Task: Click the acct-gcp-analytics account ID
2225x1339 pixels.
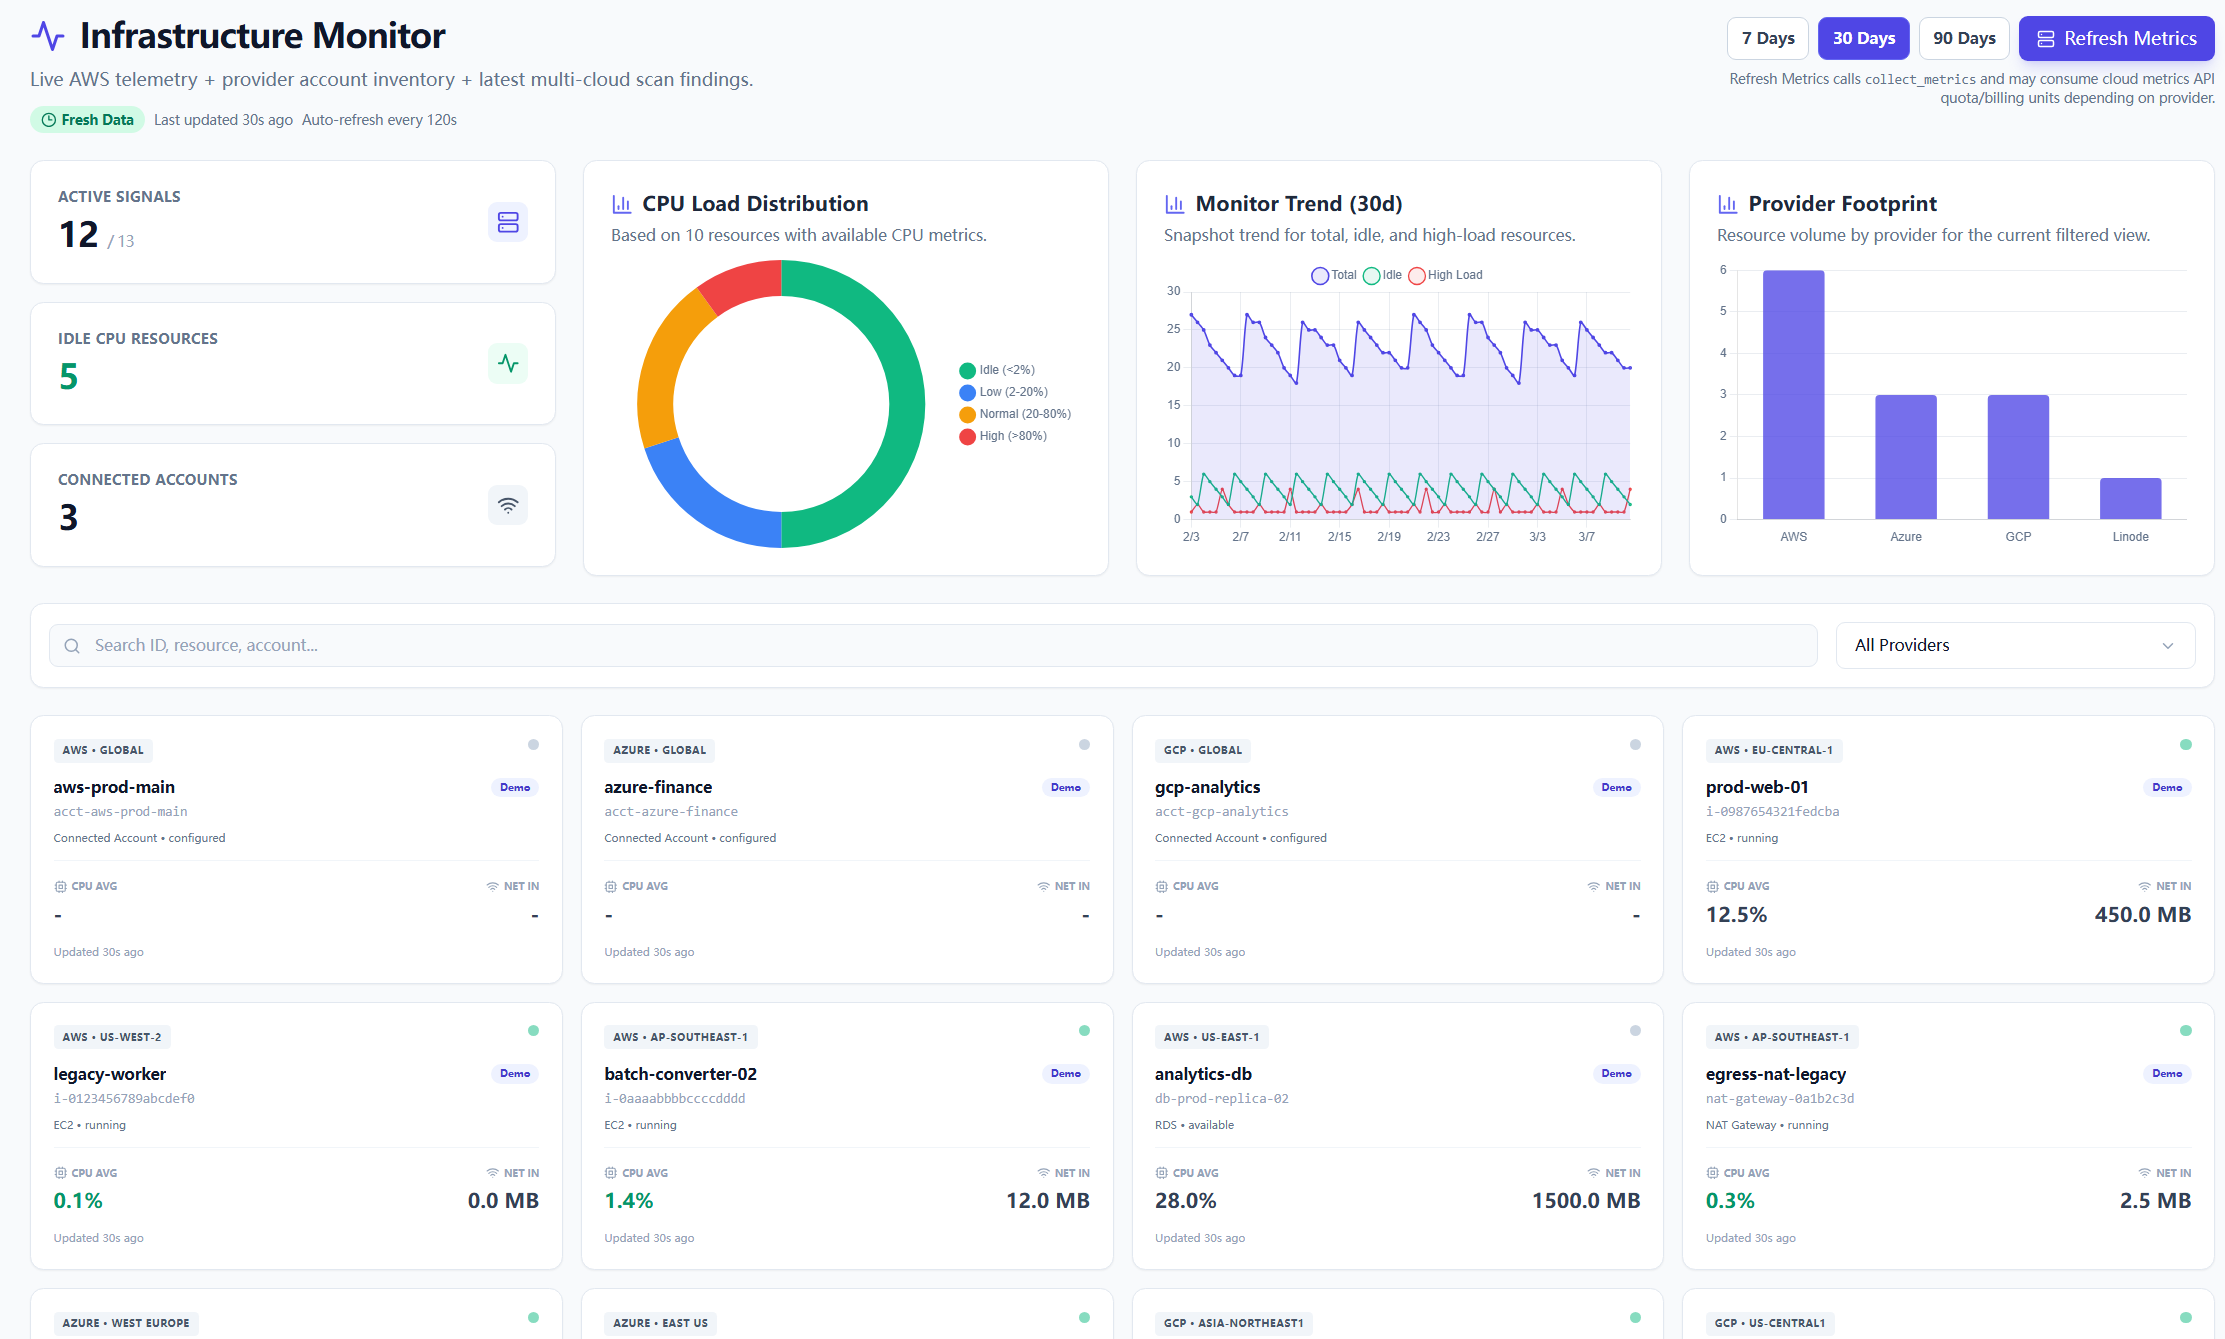Action: pyautogui.click(x=1221, y=812)
